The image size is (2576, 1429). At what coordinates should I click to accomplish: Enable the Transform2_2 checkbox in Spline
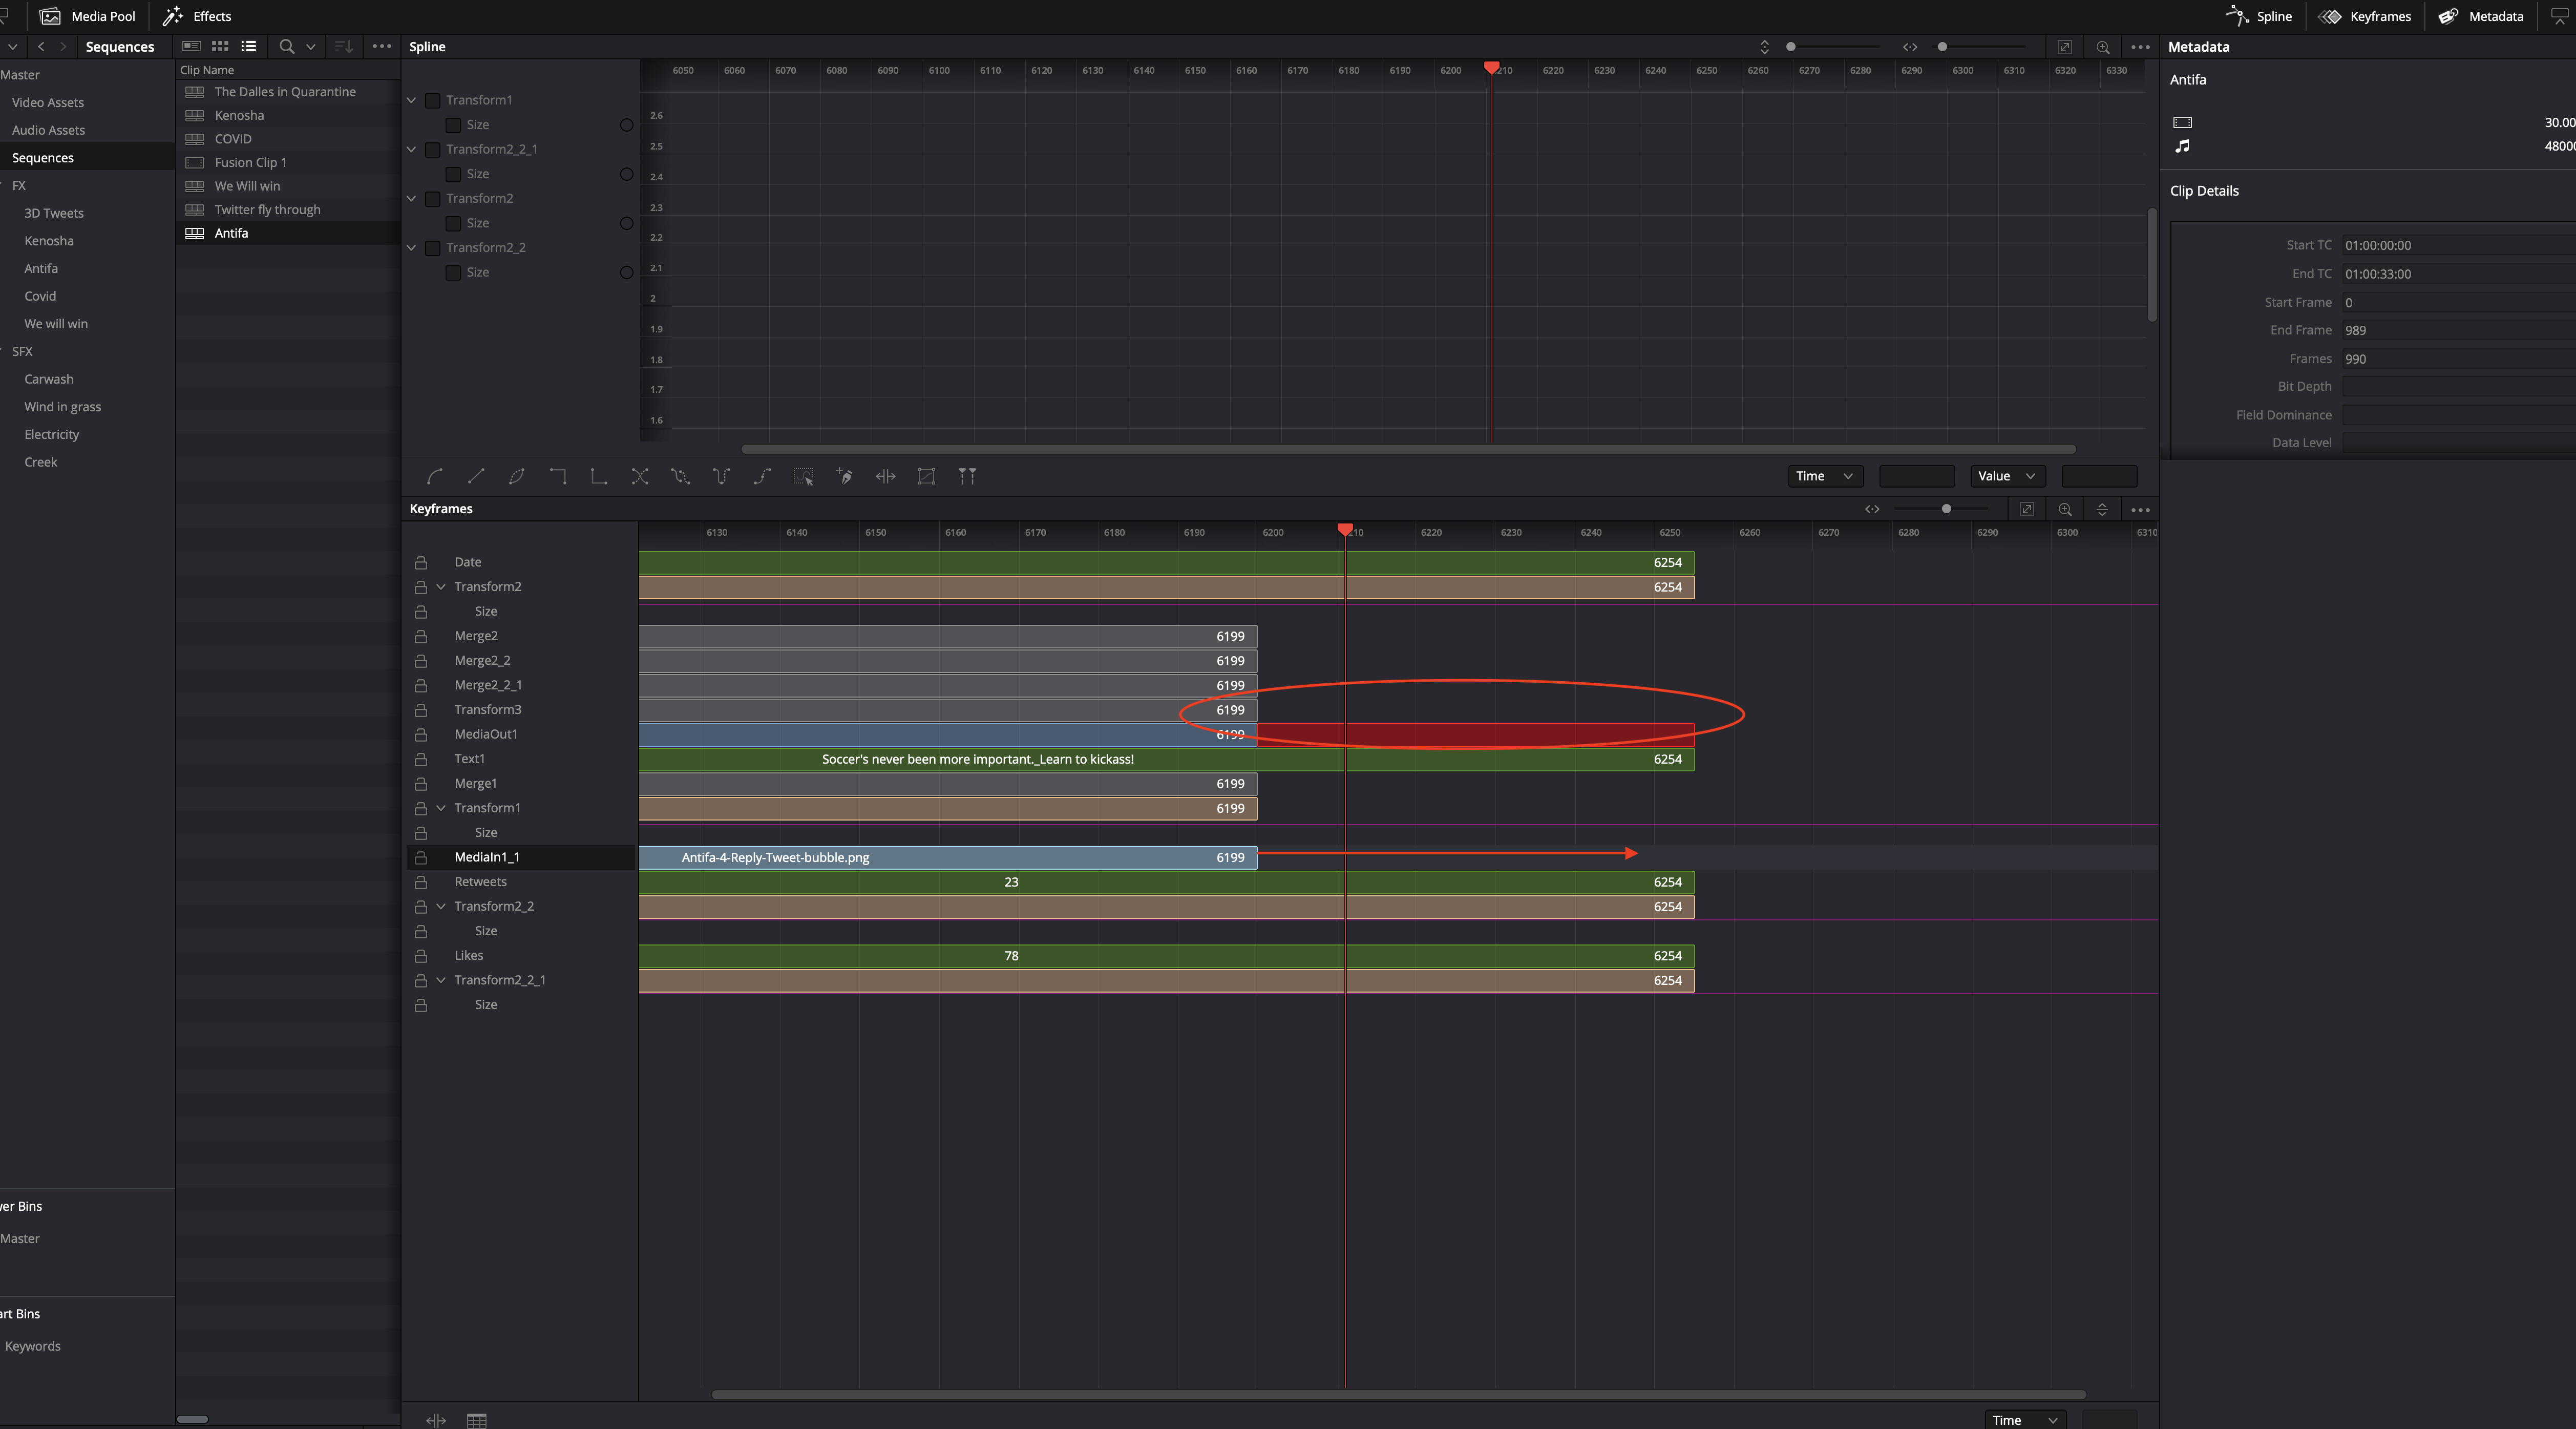pyautogui.click(x=433, y=248)
